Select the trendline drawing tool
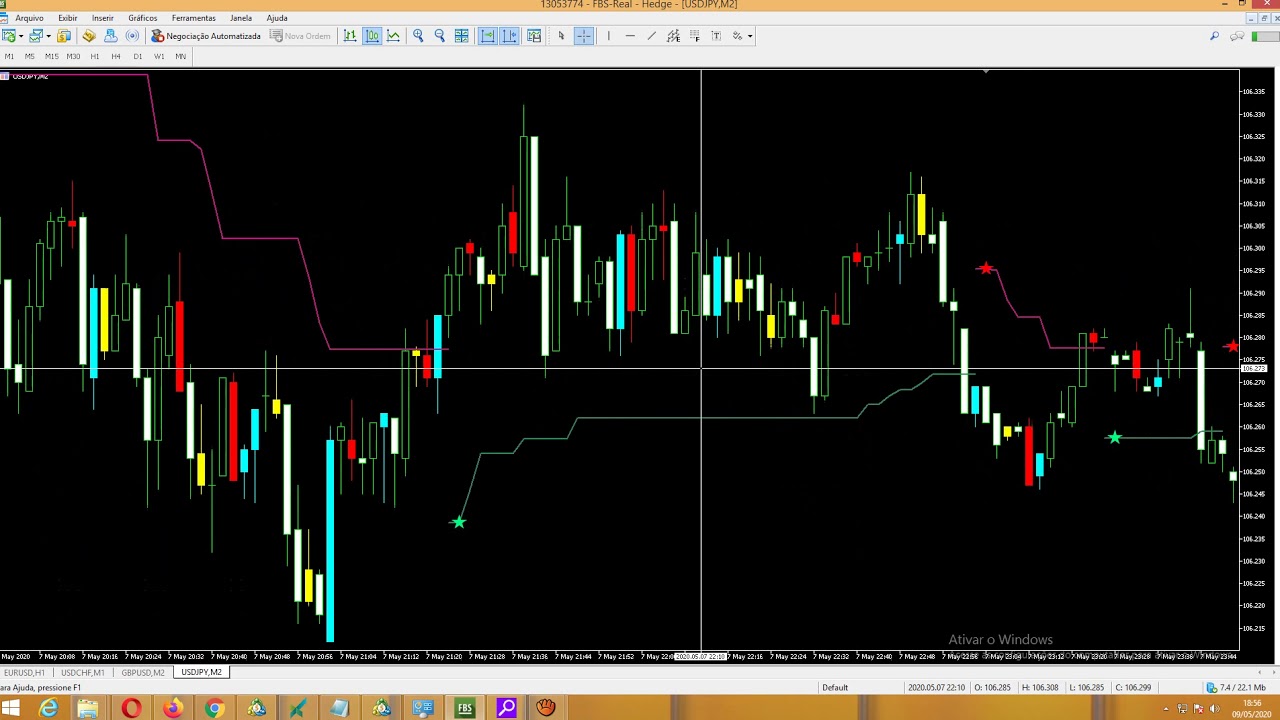This screenshot has height=720, width=1280. (x=651, y=36)
